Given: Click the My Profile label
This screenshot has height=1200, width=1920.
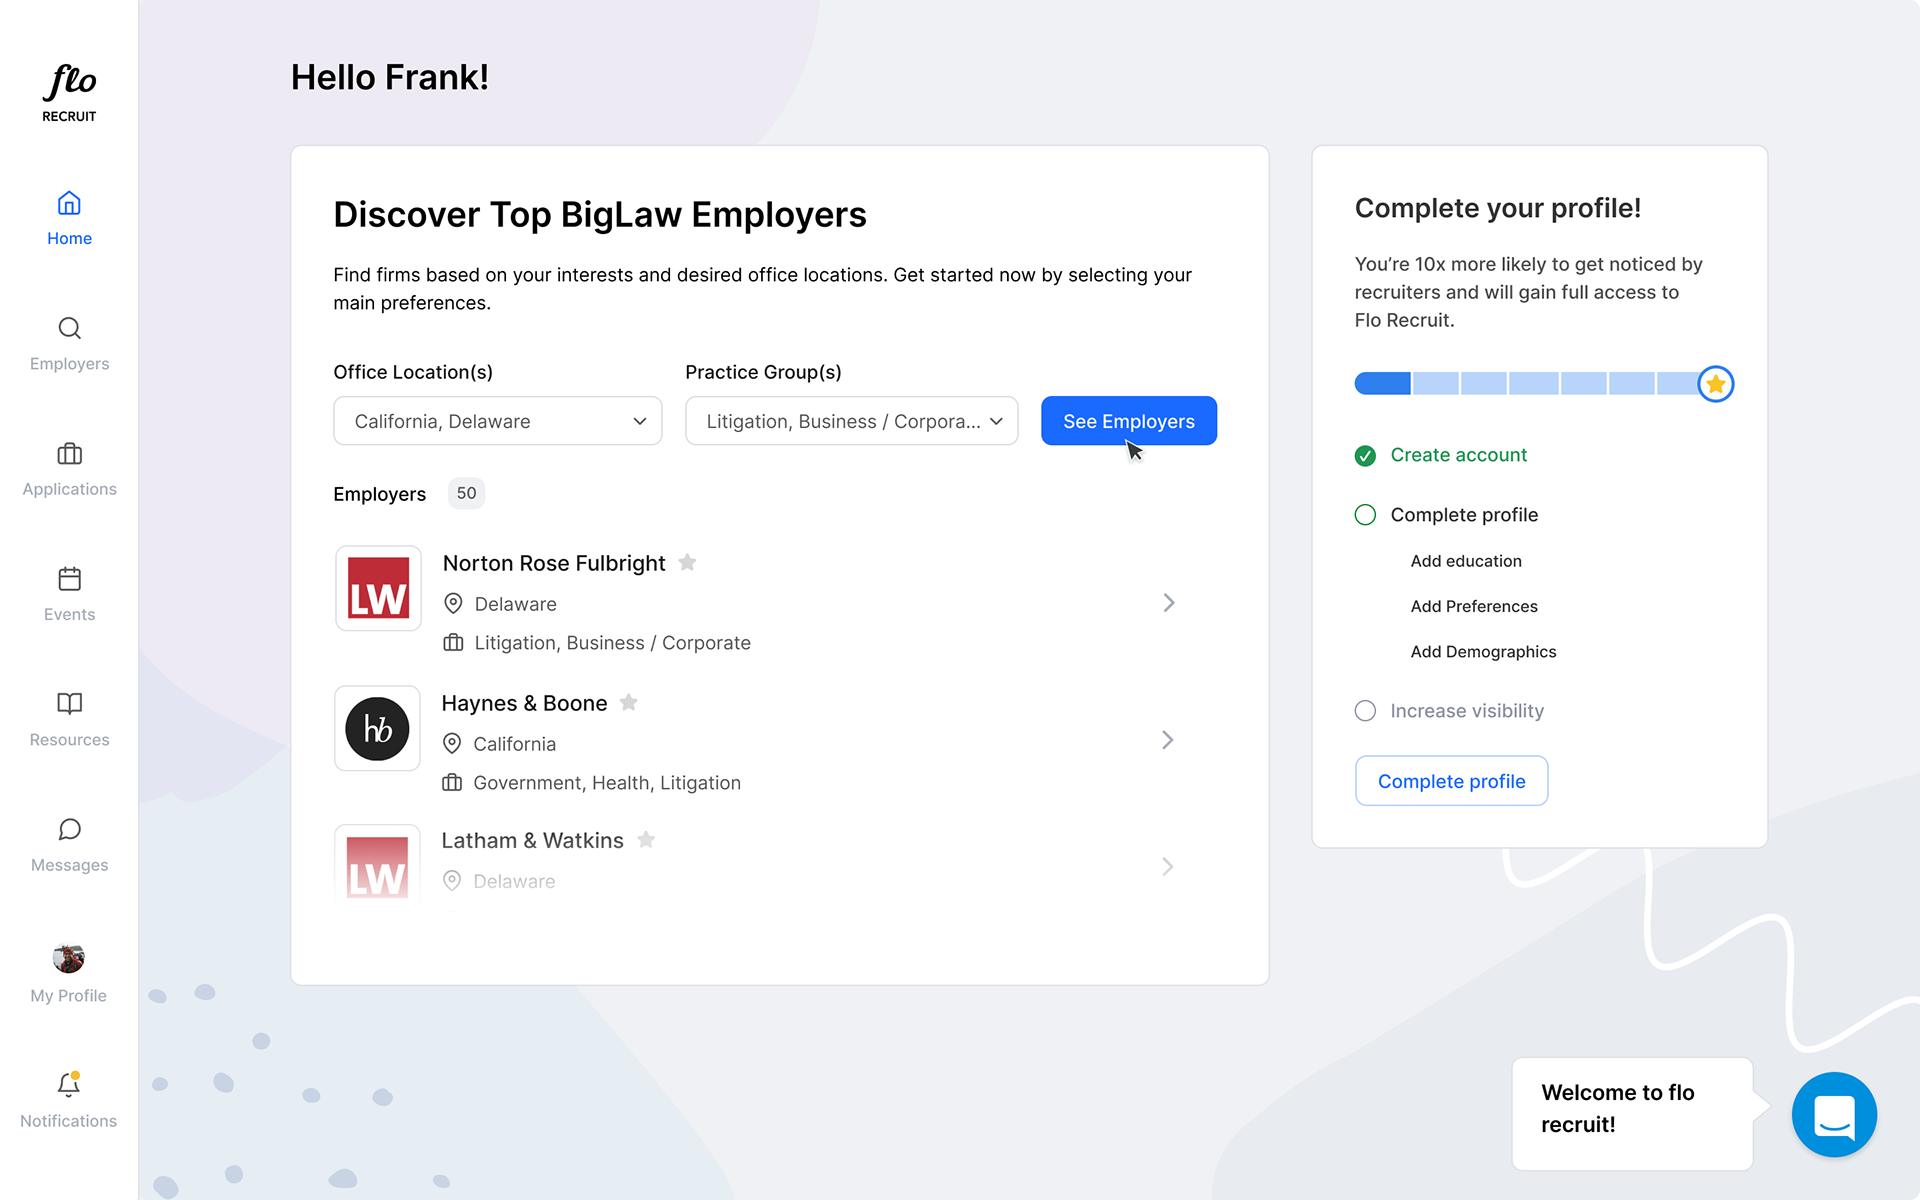Looking at the screenshot, I should click(68, 995).
